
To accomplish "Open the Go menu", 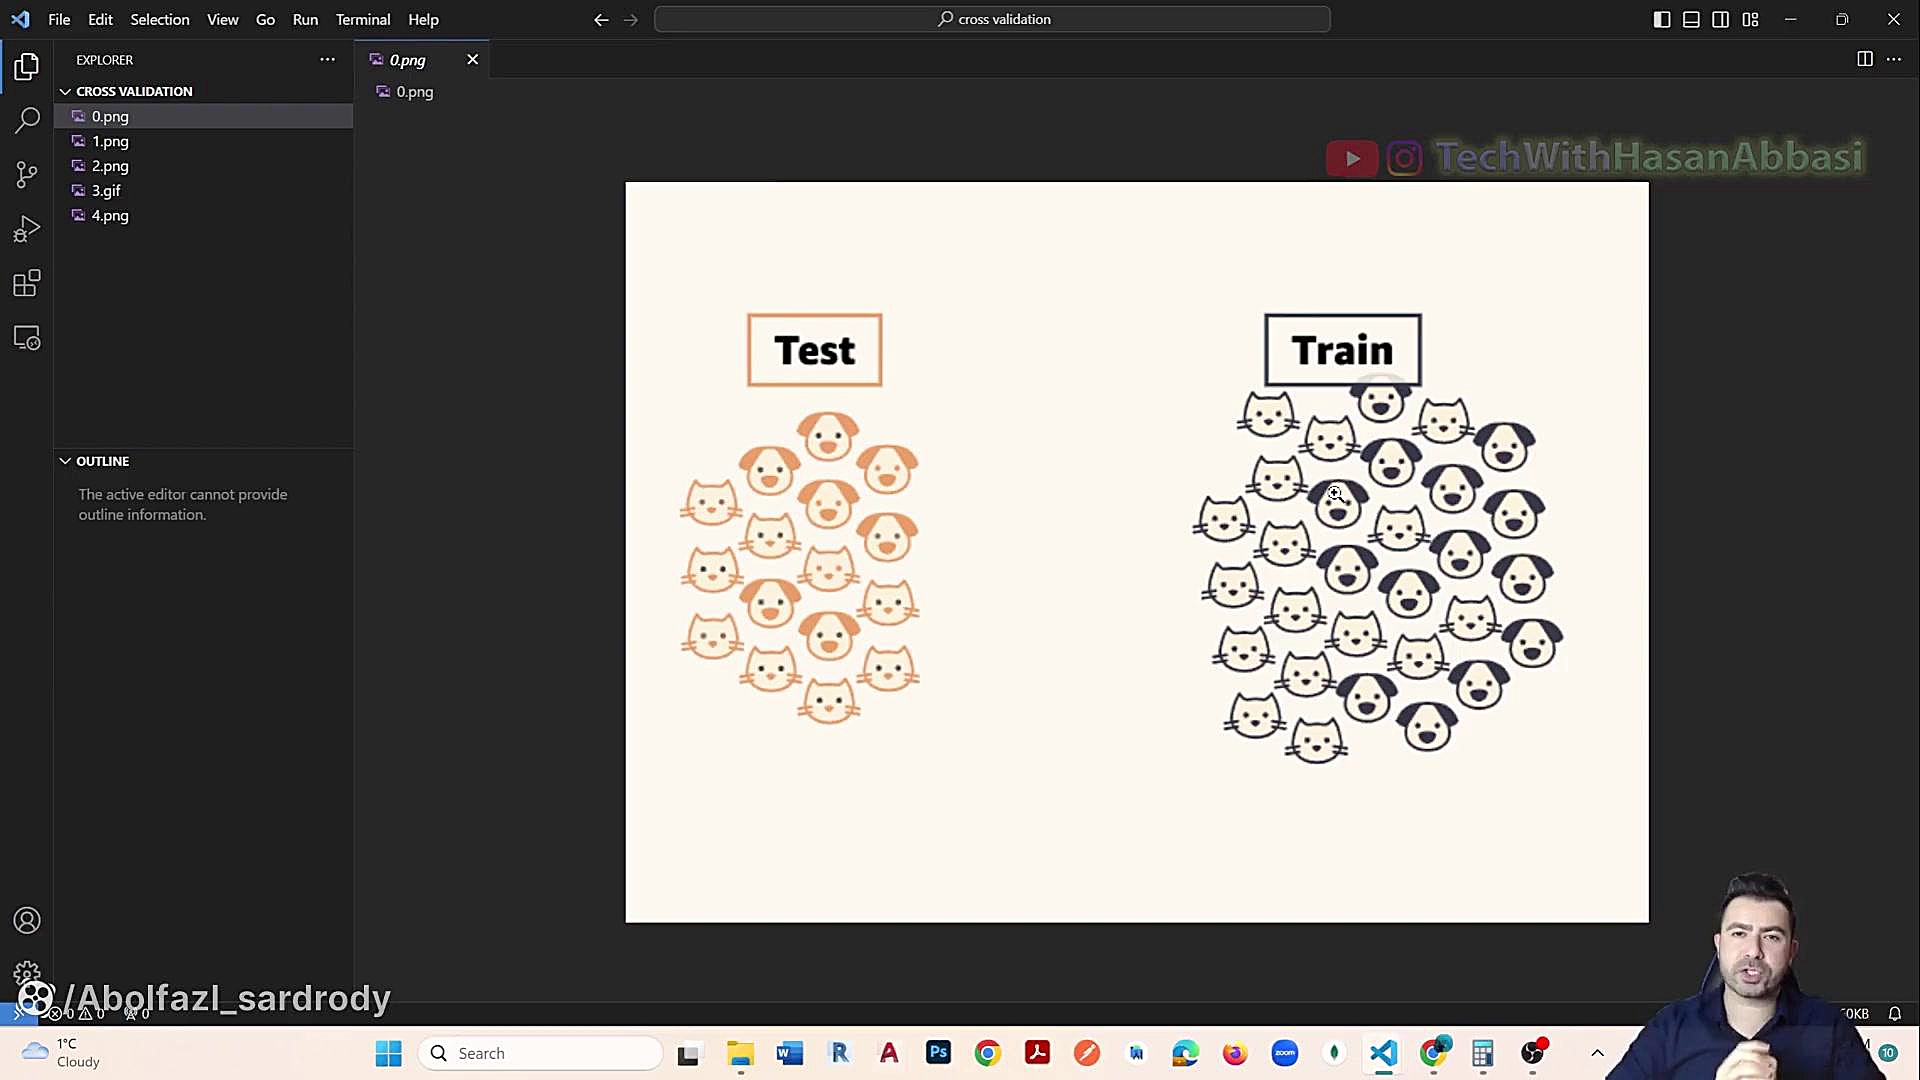I will coord(265,19).
